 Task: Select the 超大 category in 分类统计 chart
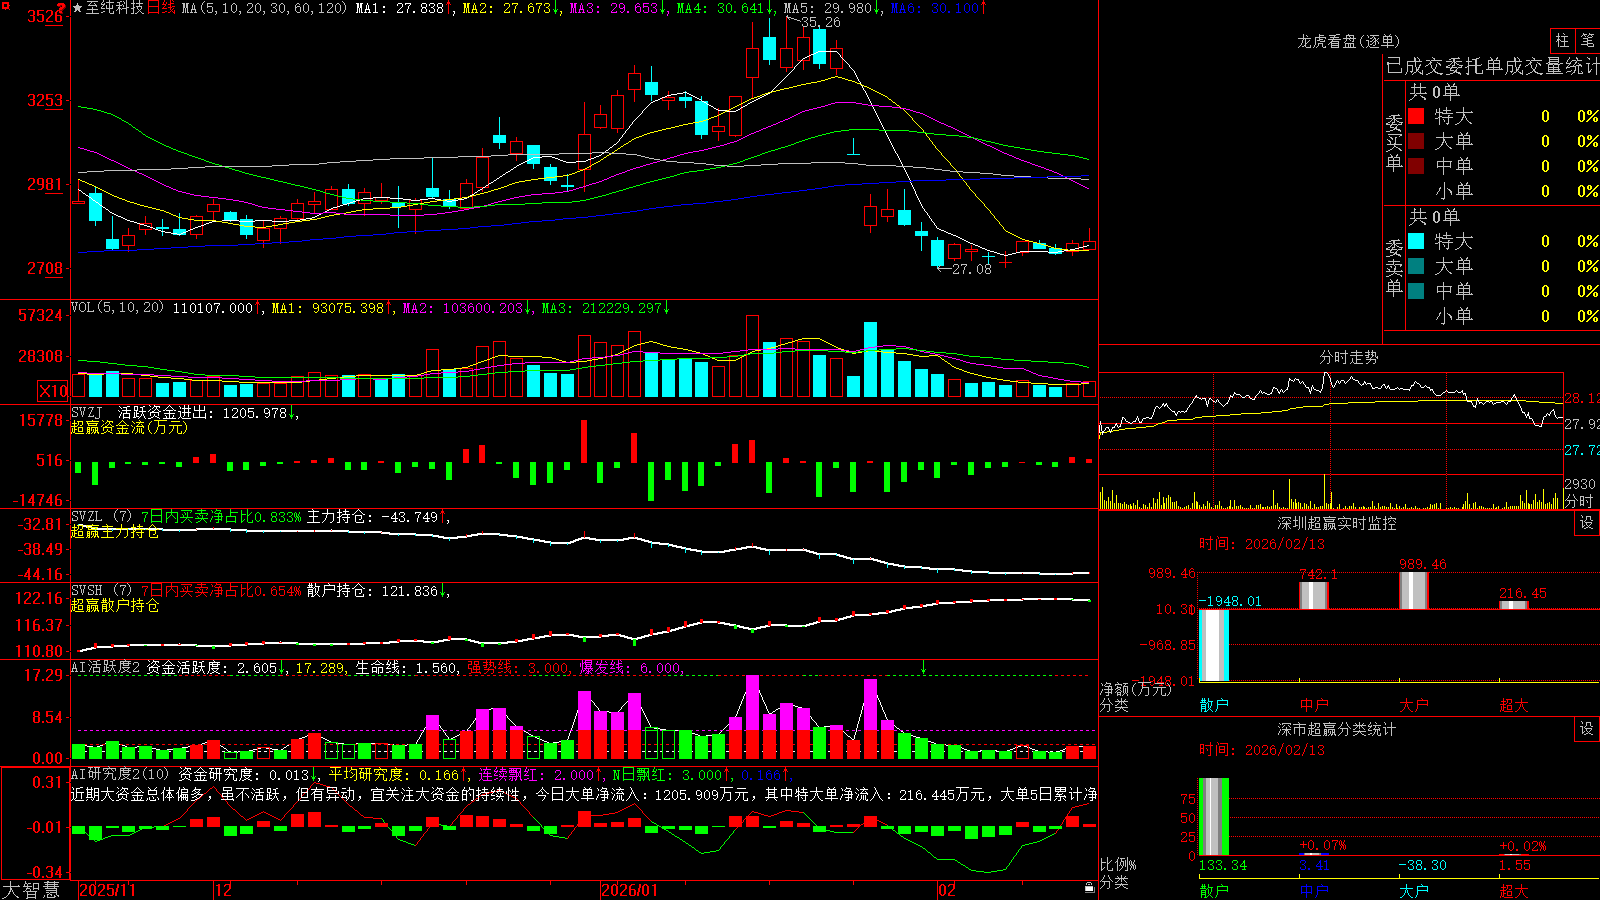pyautogui.click(x=1514, y=890)
